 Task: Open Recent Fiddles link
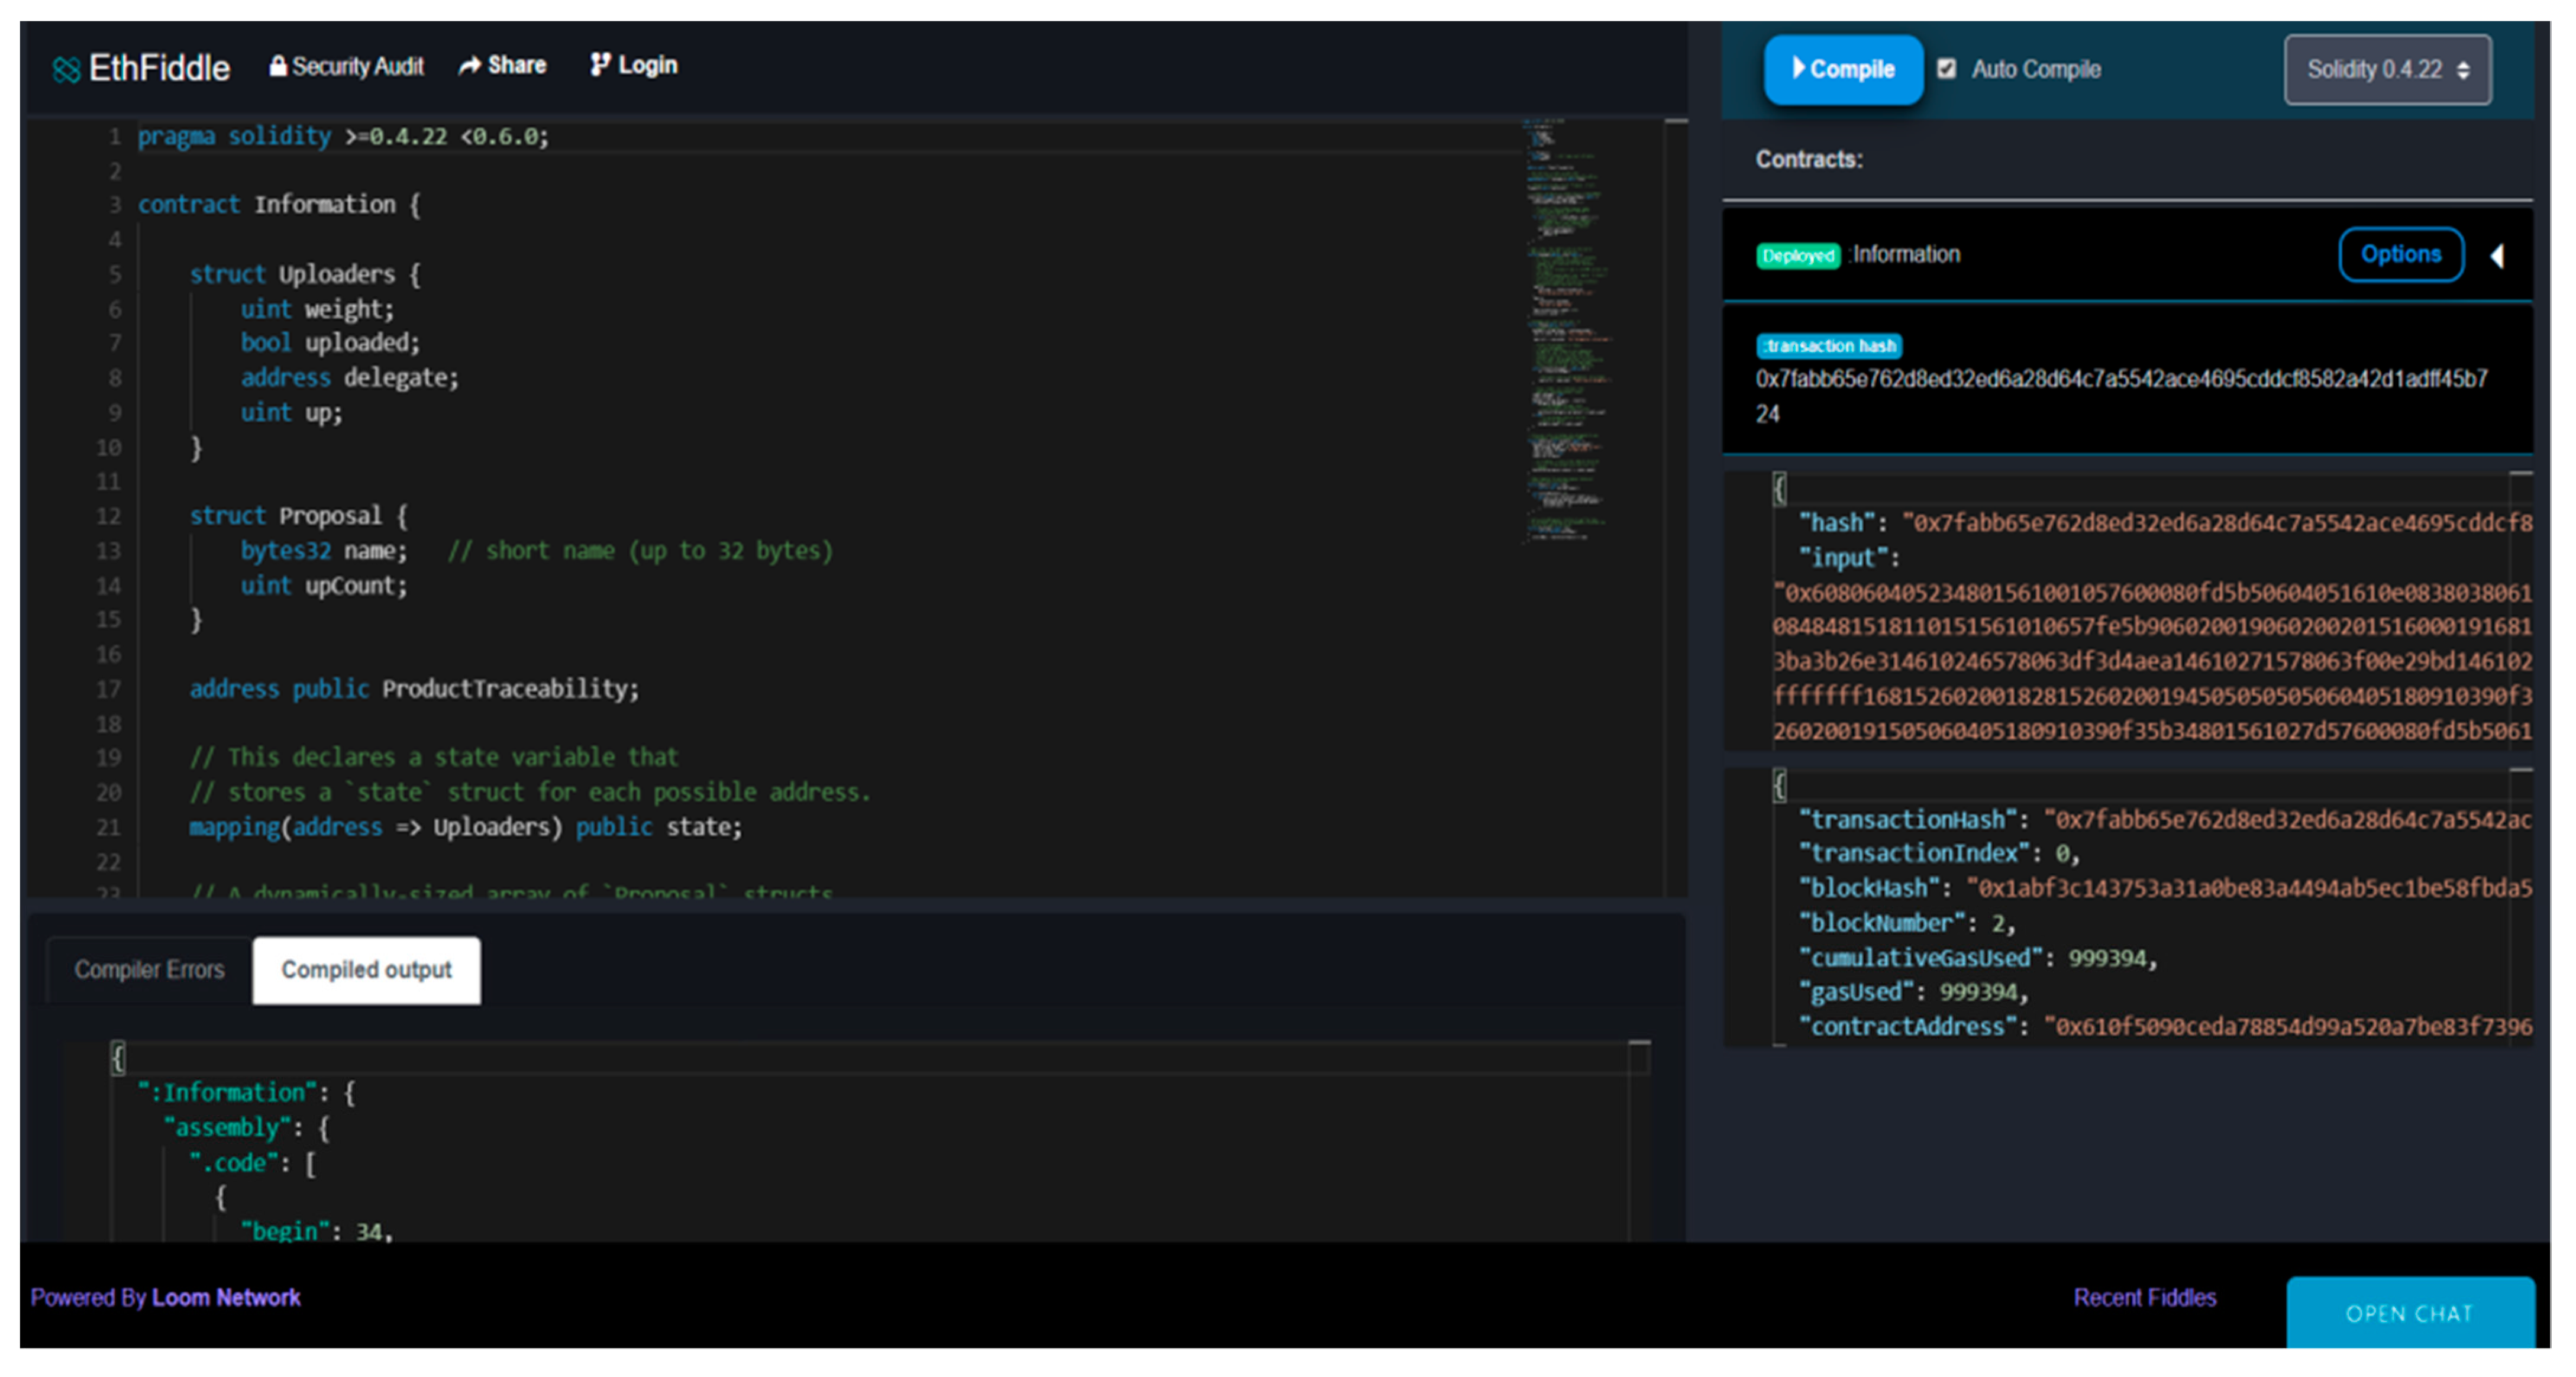(x=2144, y=1297)
